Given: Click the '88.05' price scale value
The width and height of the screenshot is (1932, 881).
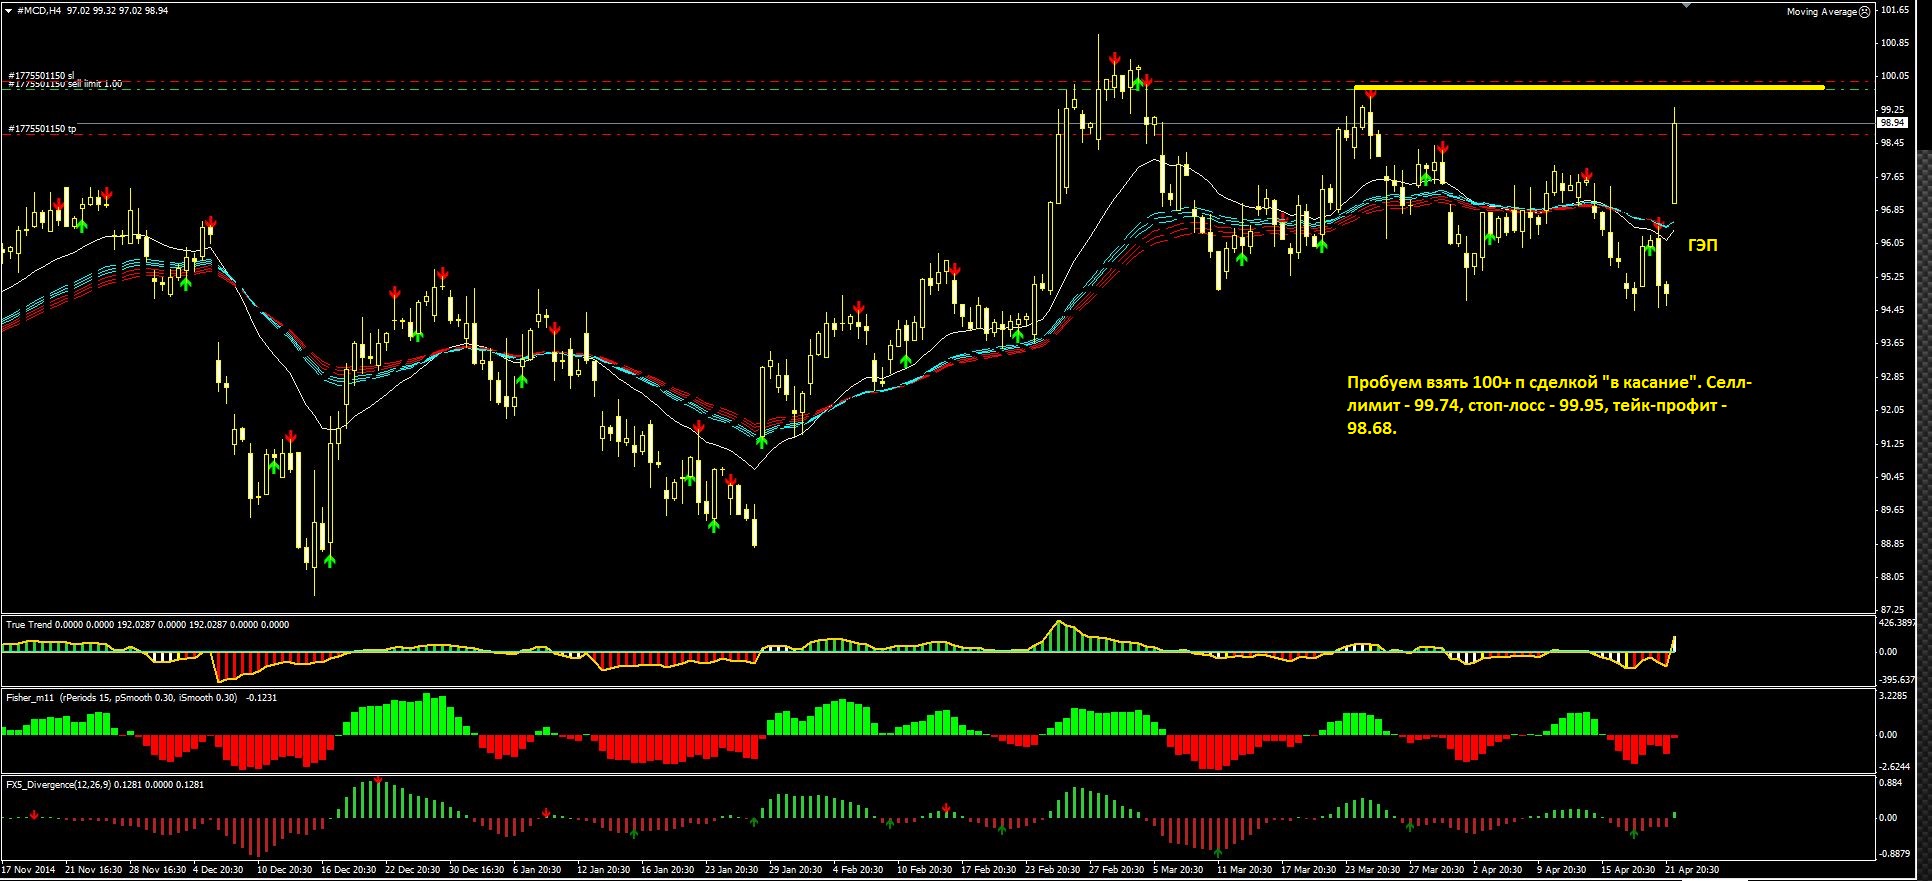Looking at the screenshot, I should point(1892,577).
